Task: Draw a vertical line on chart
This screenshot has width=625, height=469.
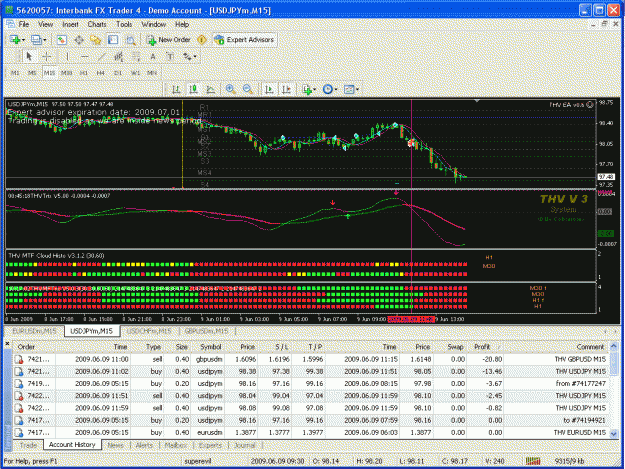Action: [x=67, y=57]
